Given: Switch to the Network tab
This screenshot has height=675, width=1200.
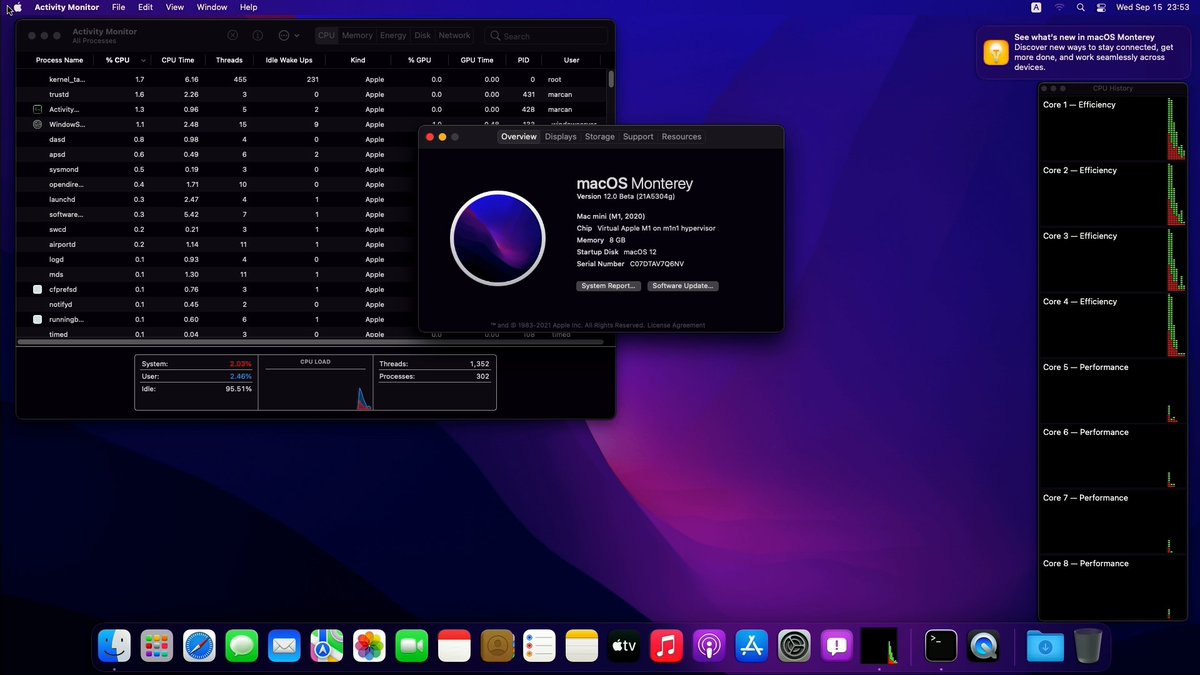Looking at the screenshot, I should point(454,35).
